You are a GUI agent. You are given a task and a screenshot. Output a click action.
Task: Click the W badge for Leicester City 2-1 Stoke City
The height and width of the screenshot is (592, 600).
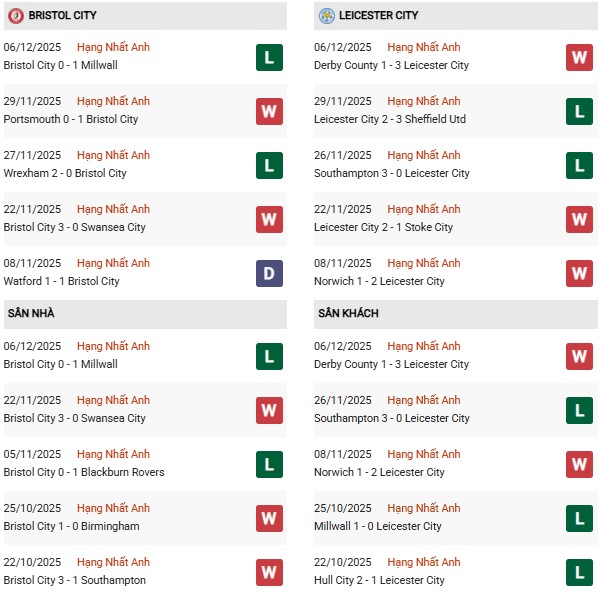point(580,219)
